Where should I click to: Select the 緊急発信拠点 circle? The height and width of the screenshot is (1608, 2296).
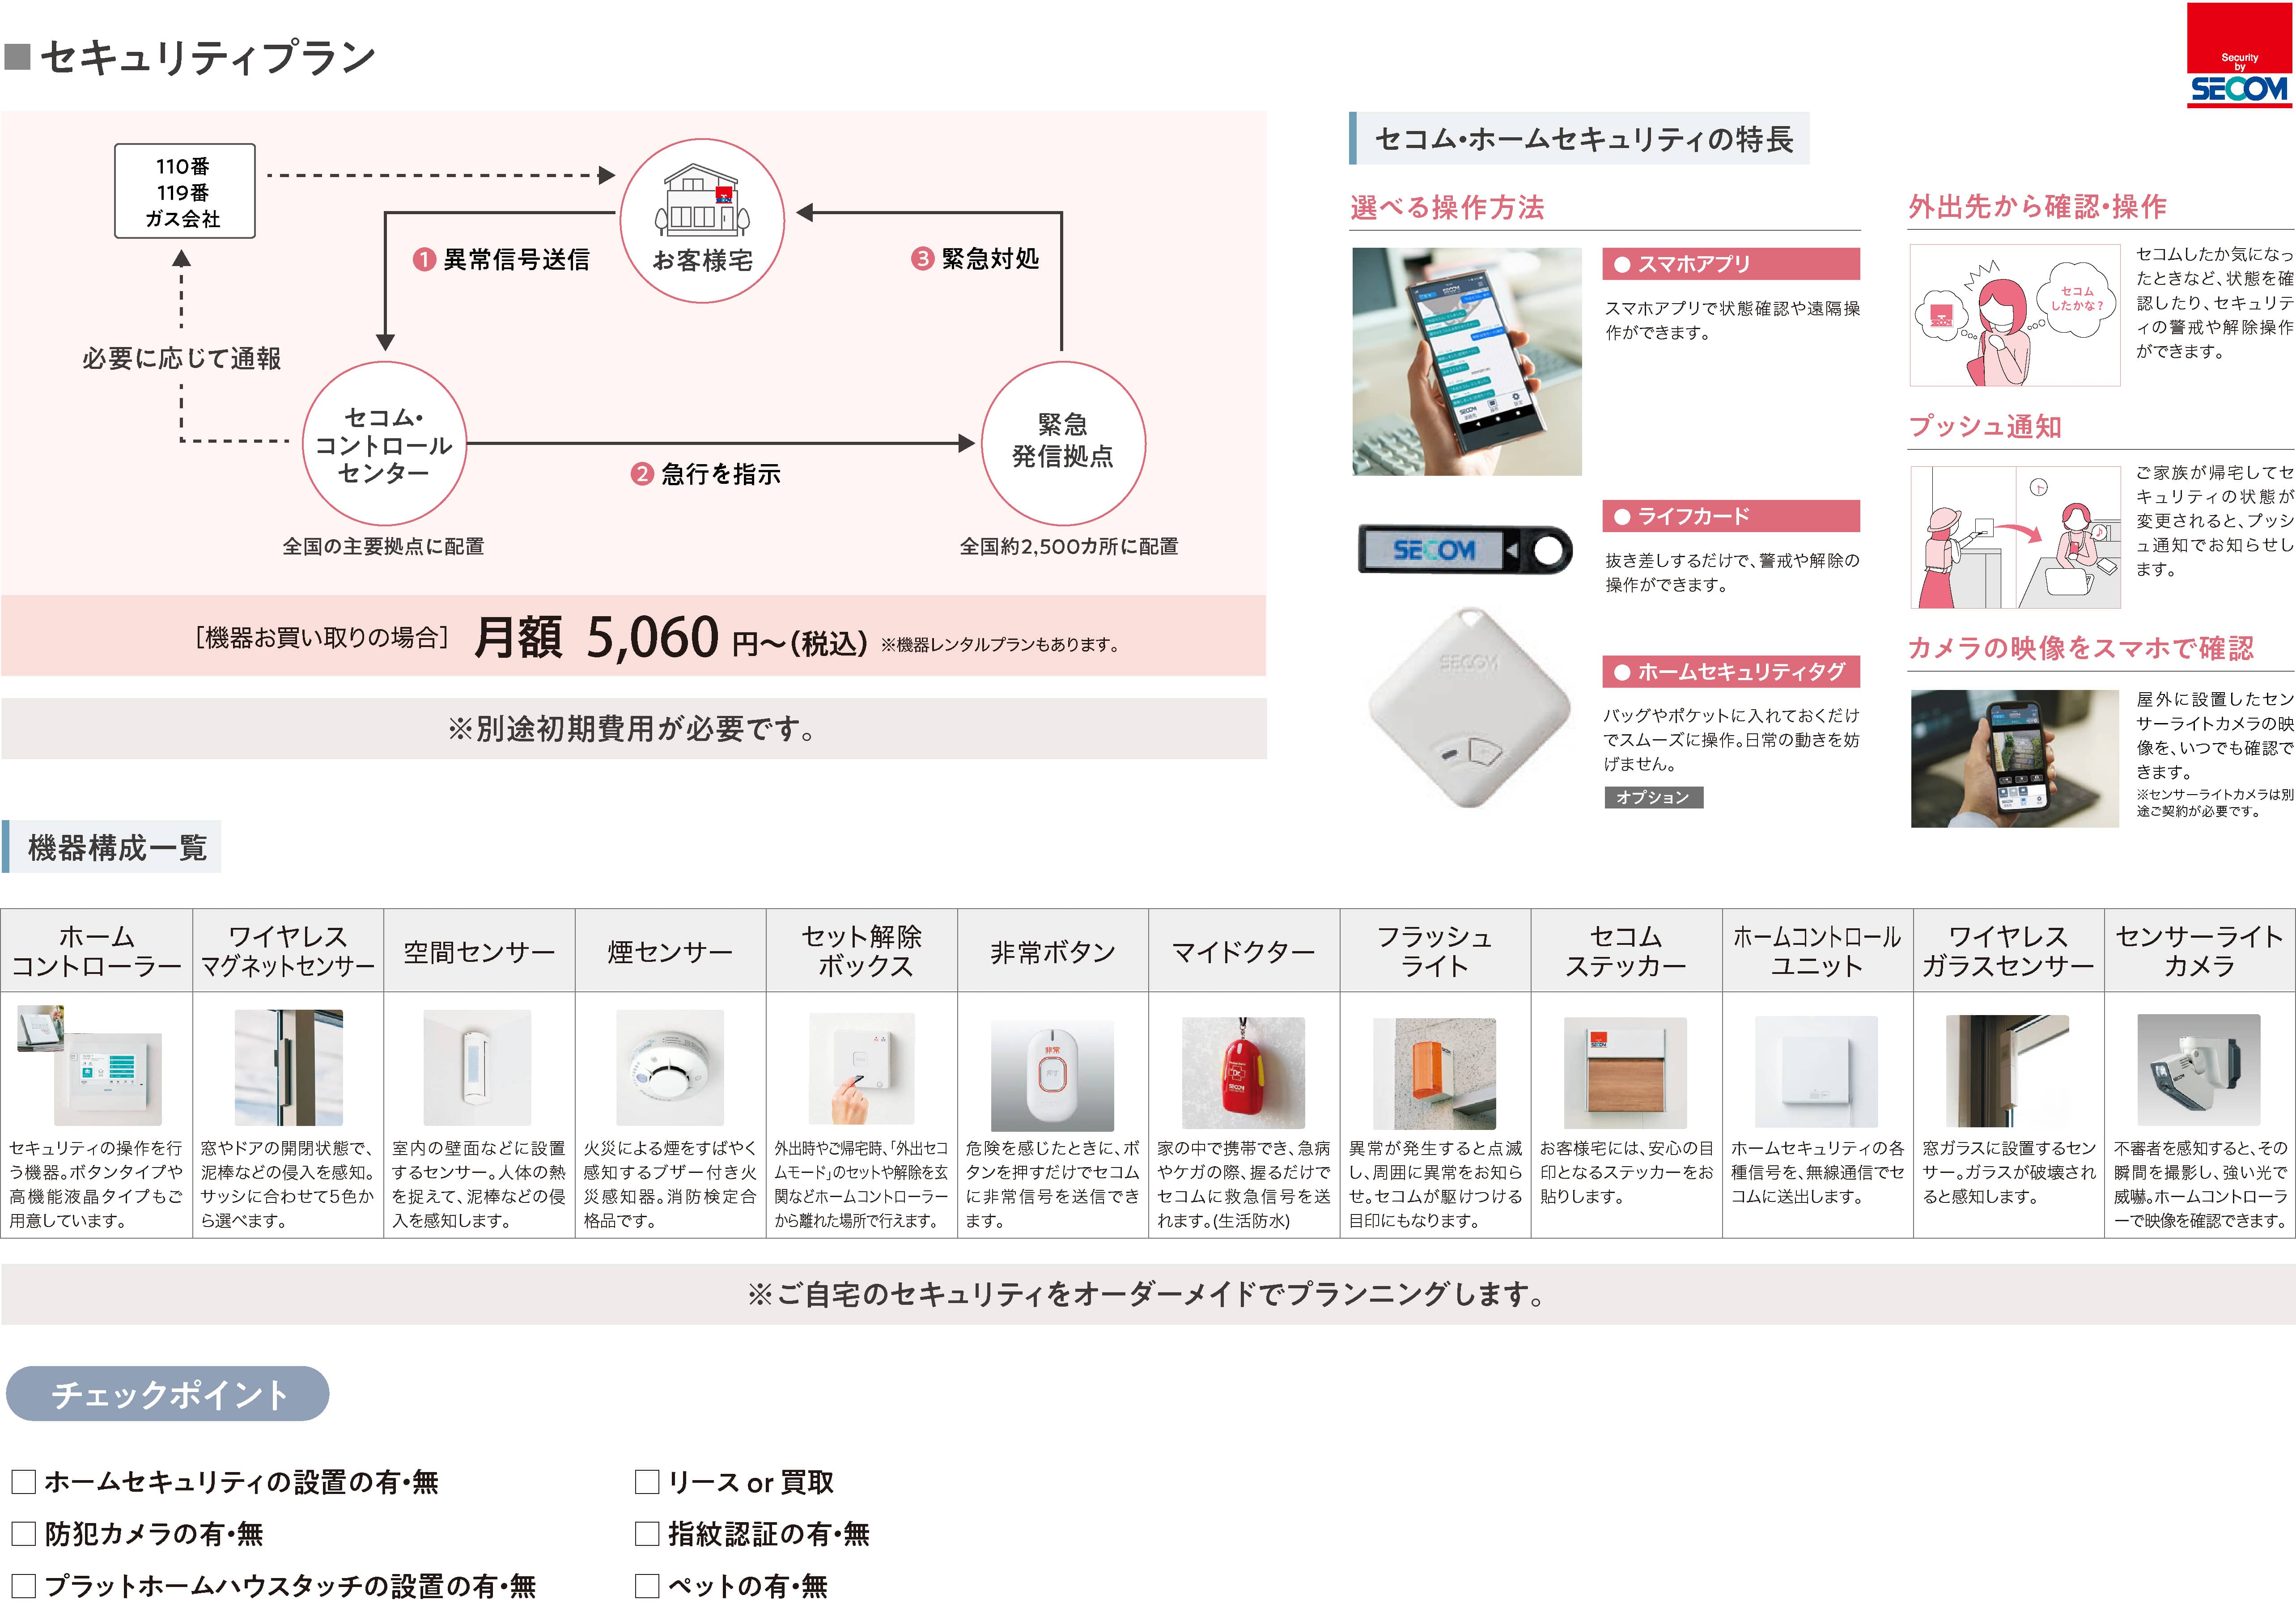pyautogui.click(x=1063, y=443)
